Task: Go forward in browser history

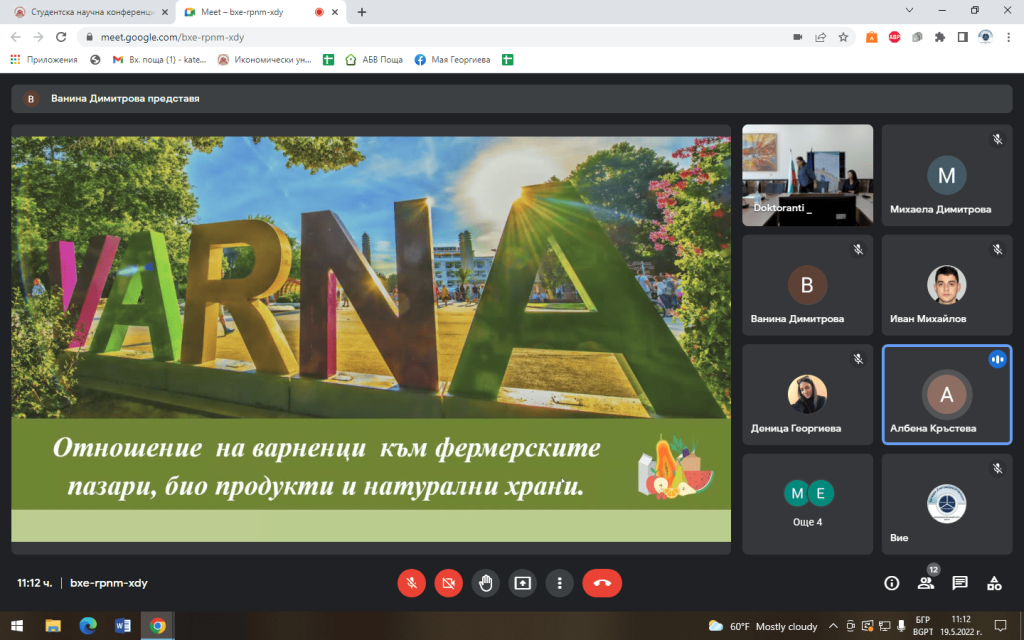Action: coord(39,37)
